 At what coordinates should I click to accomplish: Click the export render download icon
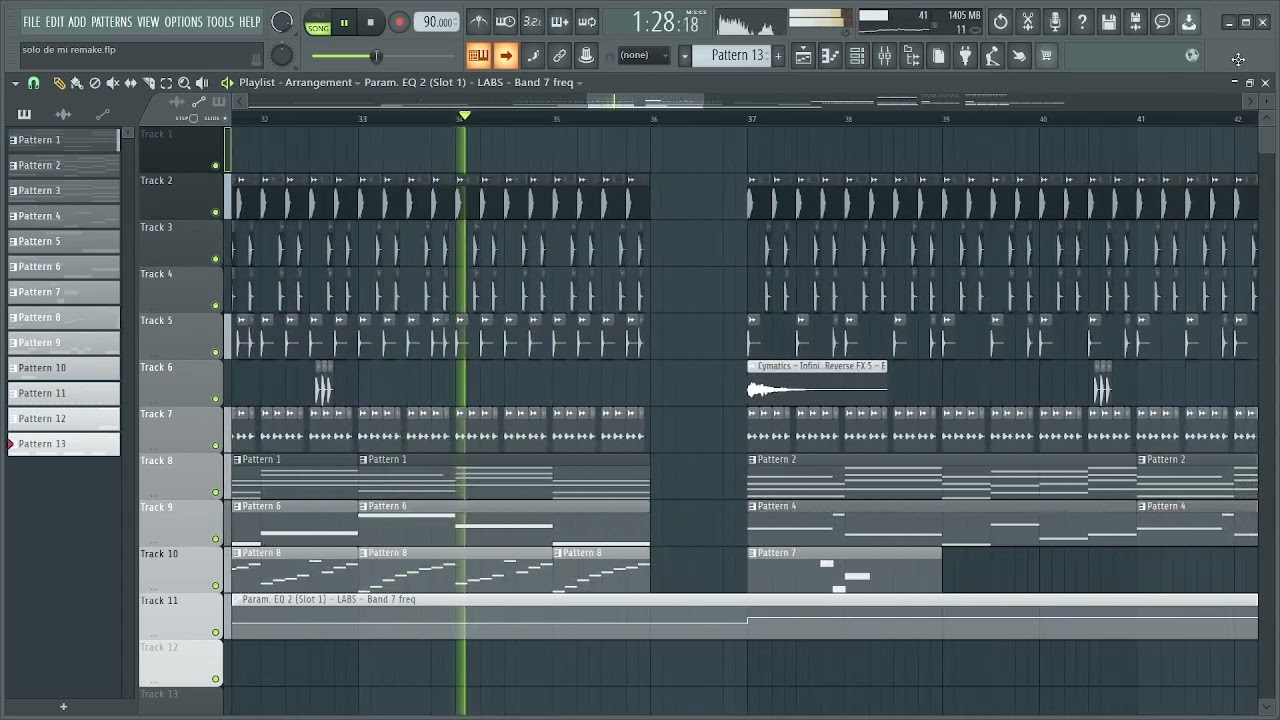pos(1189,22)
